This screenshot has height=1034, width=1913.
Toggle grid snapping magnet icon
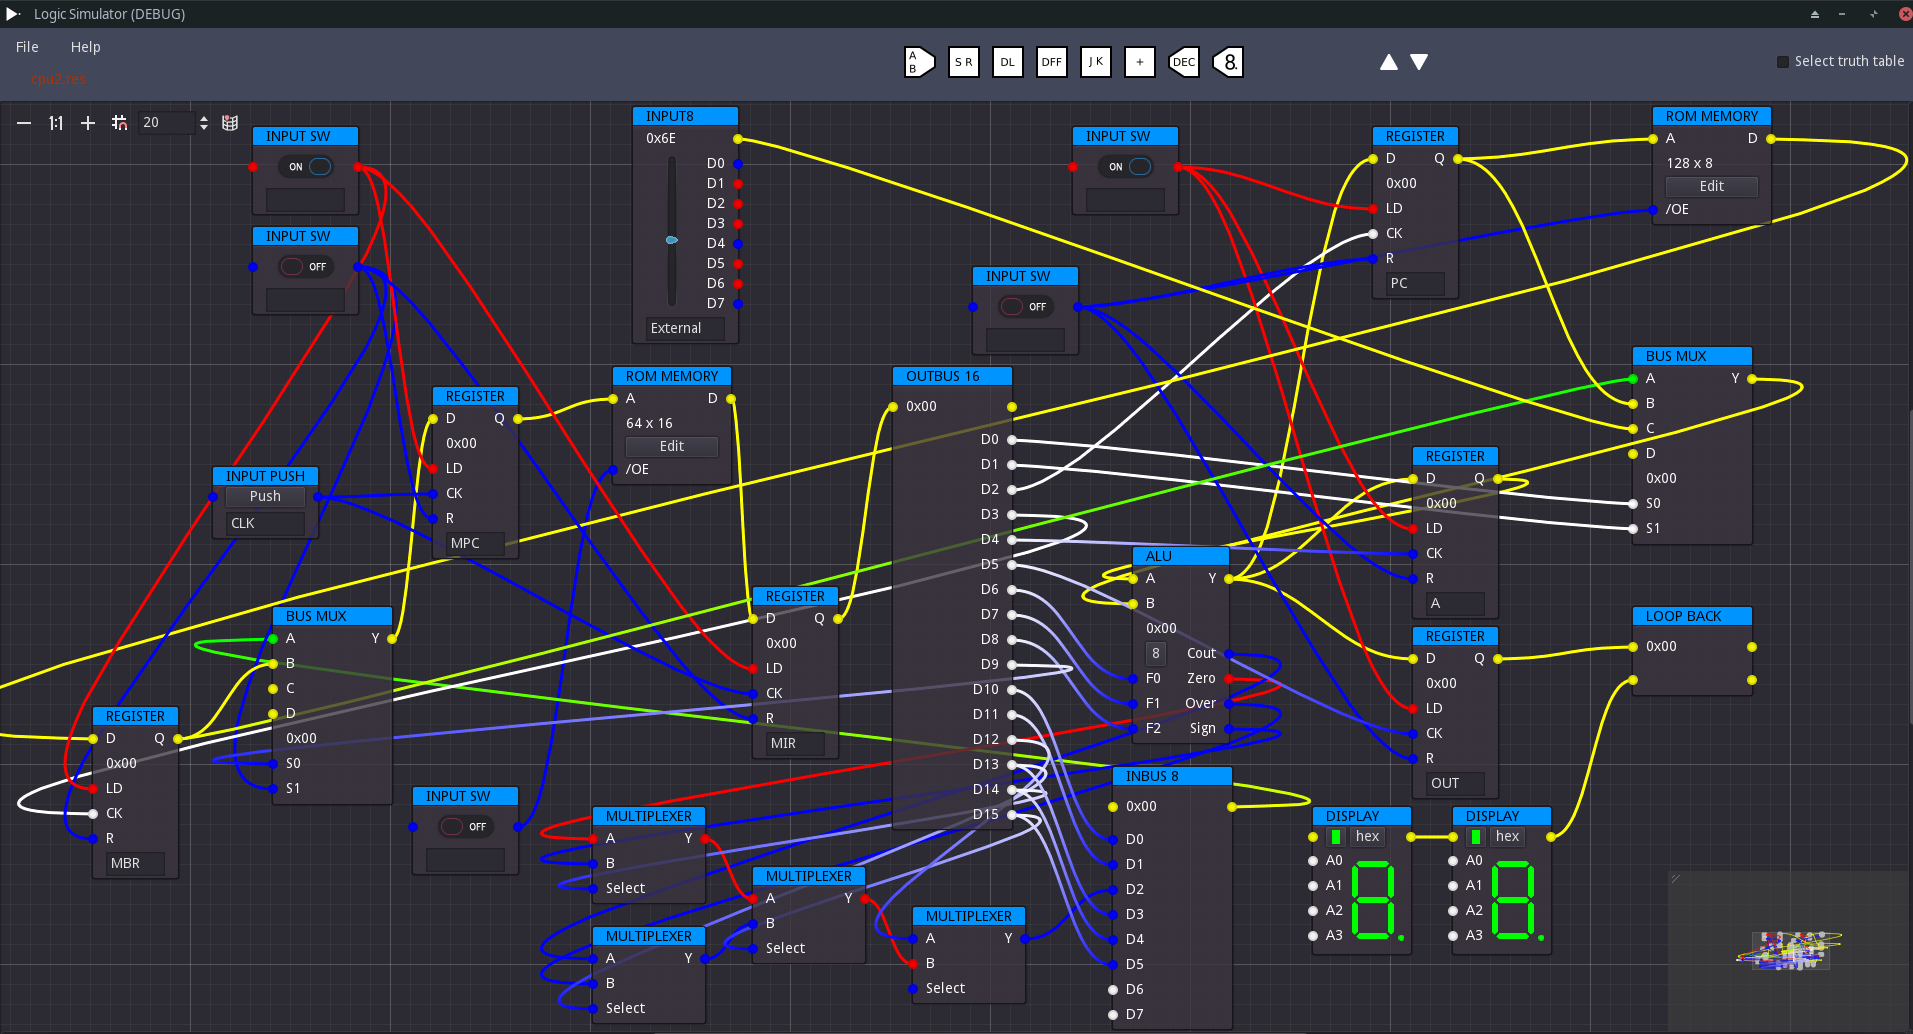click(119, 123)
